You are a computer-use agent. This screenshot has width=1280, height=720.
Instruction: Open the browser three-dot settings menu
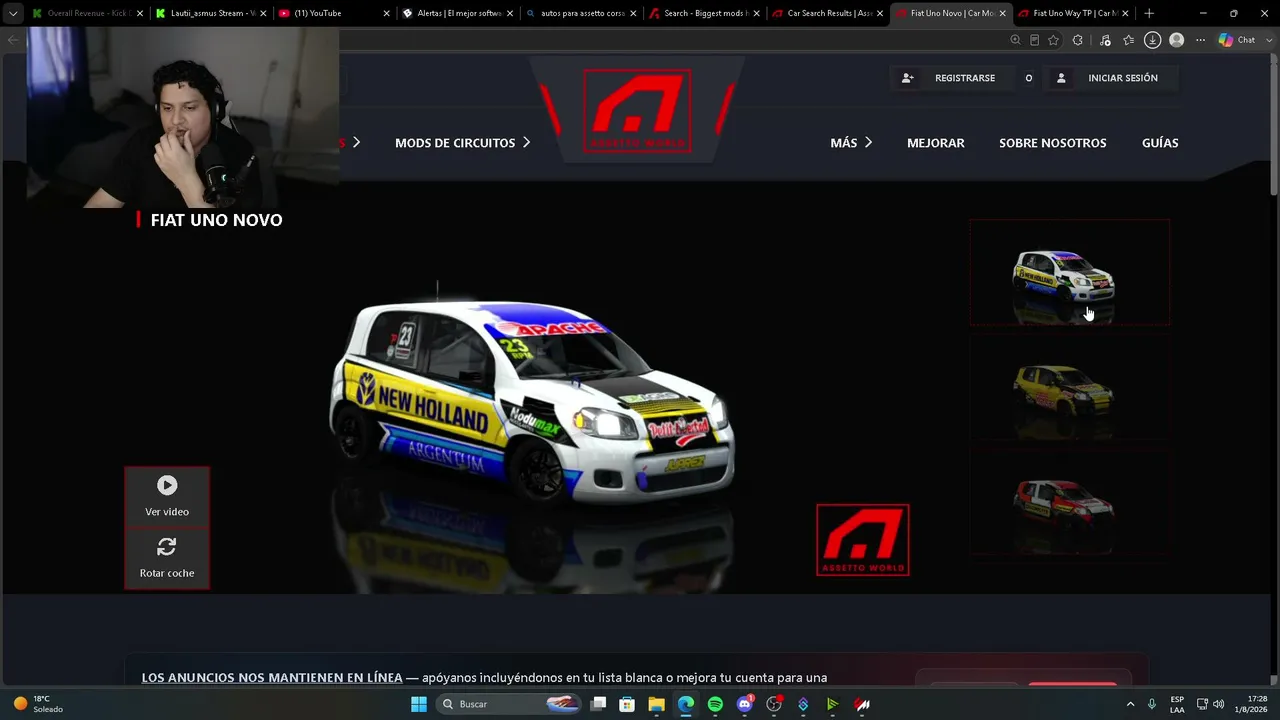(x=1200, y=40)
